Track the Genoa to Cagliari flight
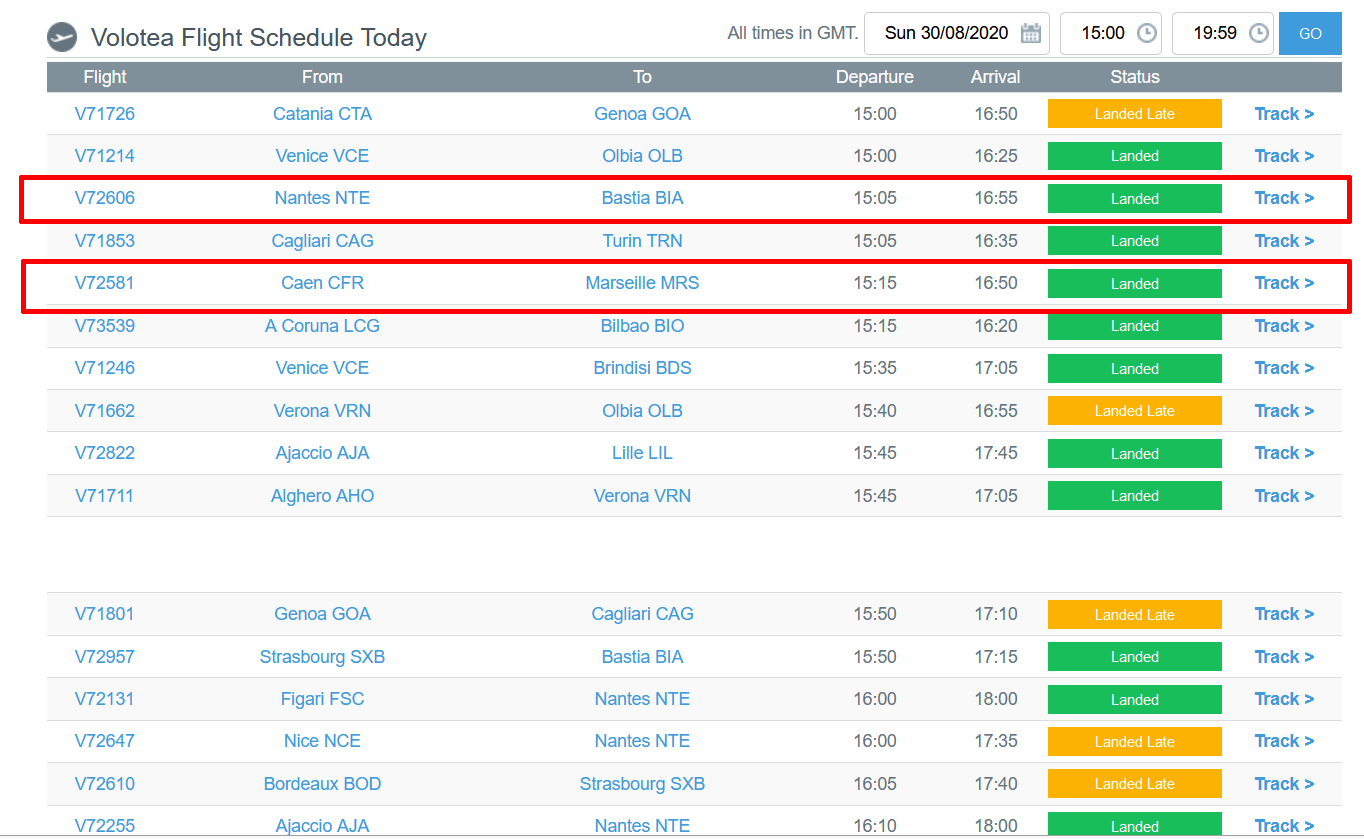Image resolution: width=1364 pixels, height=839 pixels. [1284, 614]
